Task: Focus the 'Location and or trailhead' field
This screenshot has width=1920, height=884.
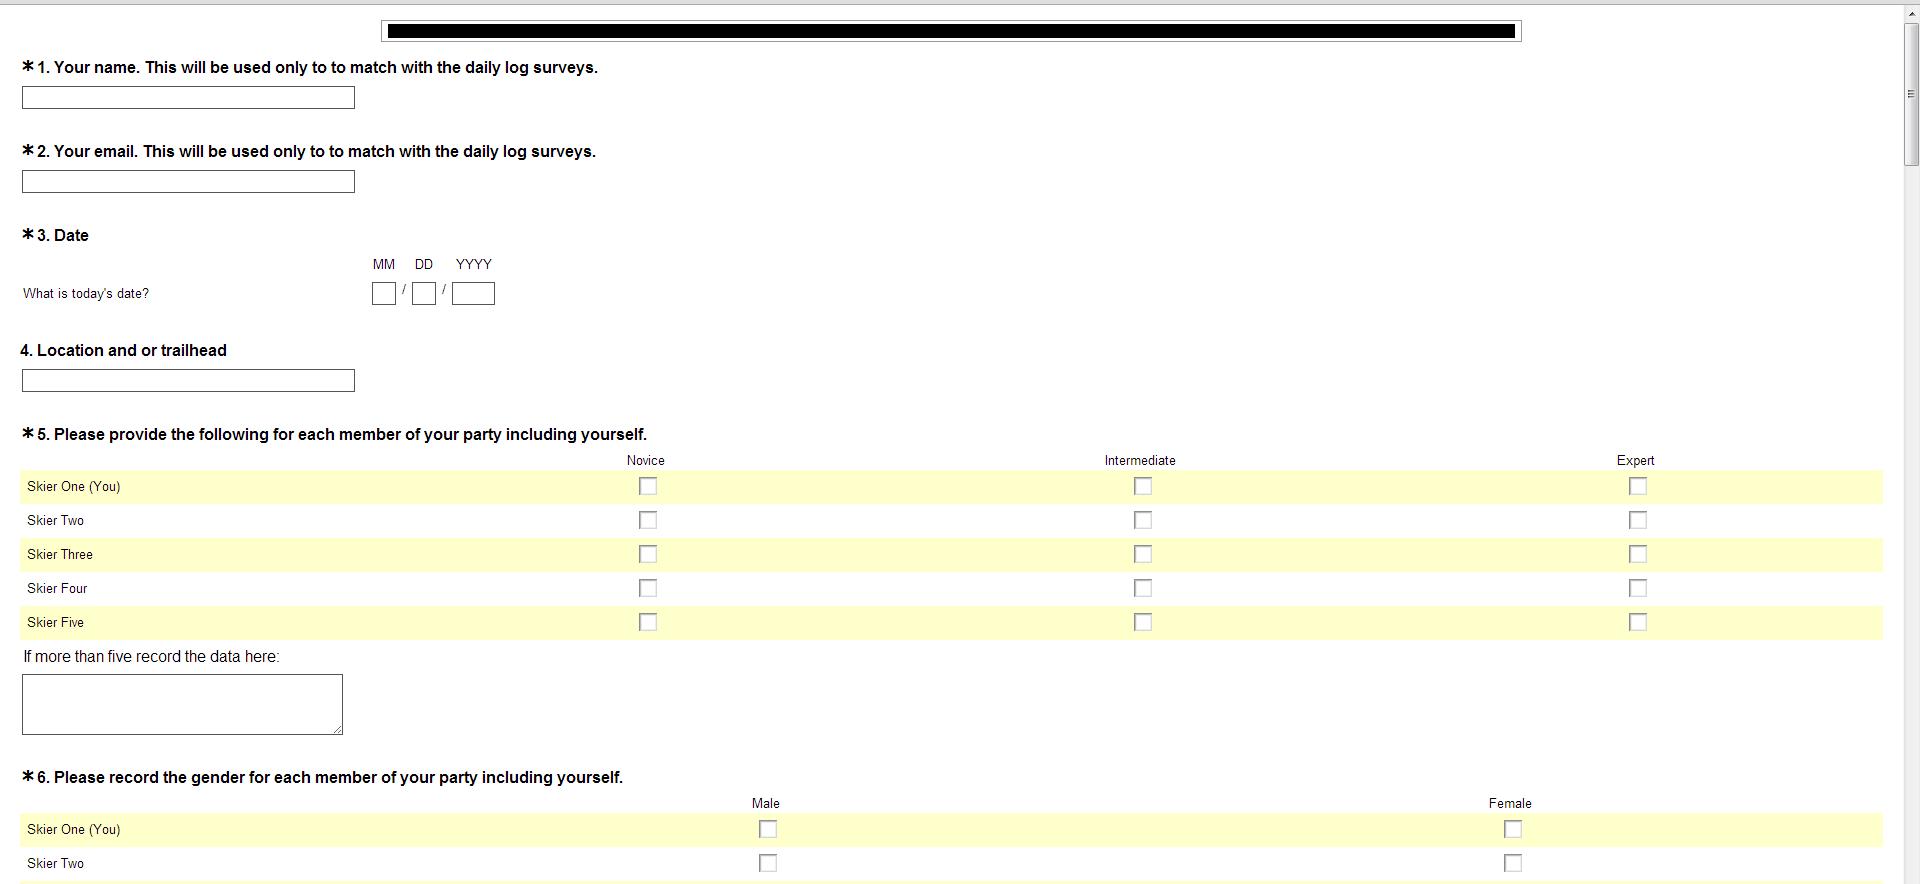Action: point(188,380)
